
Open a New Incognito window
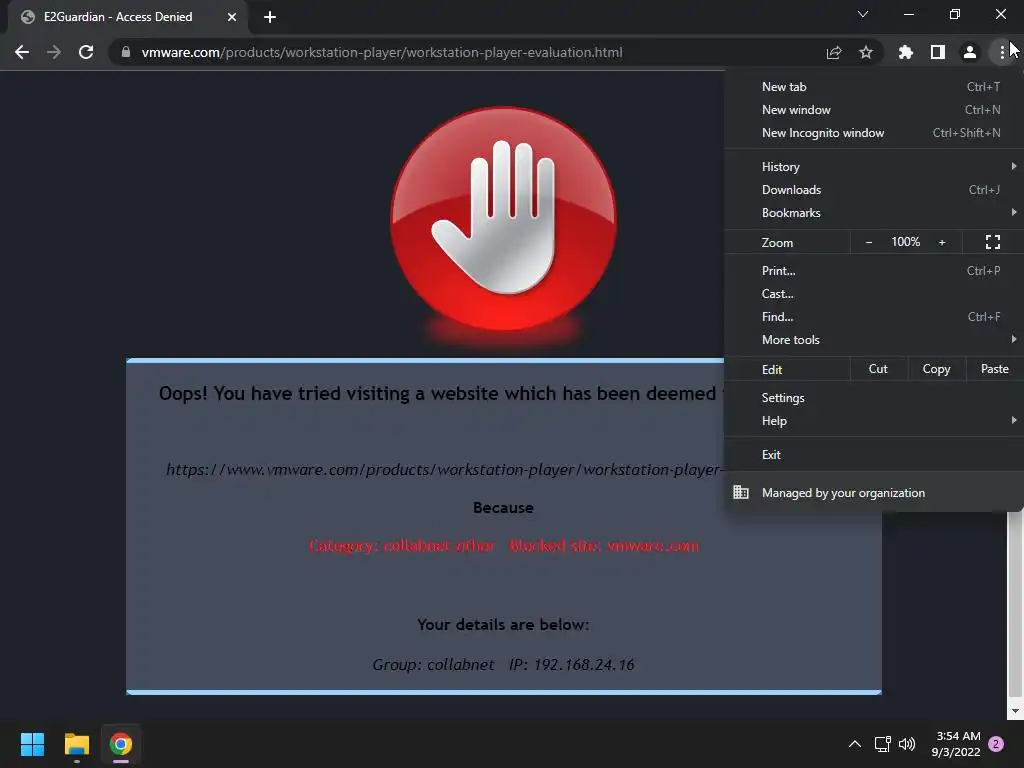[874, 133]
